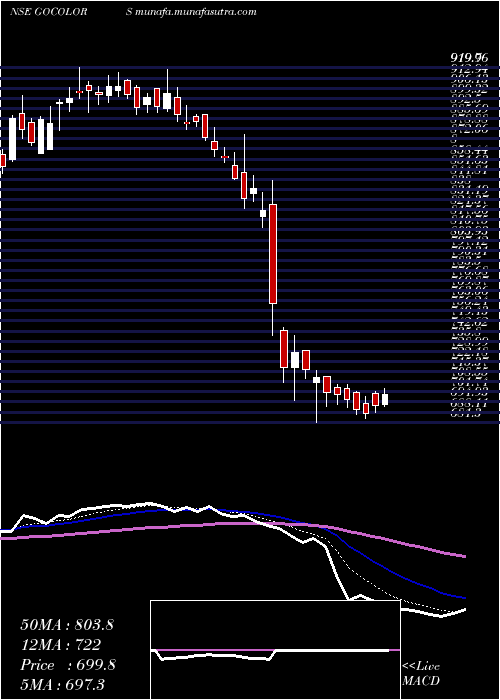Click the 919.76 top price label
This screenshot has height=700, width=500.
468,58
